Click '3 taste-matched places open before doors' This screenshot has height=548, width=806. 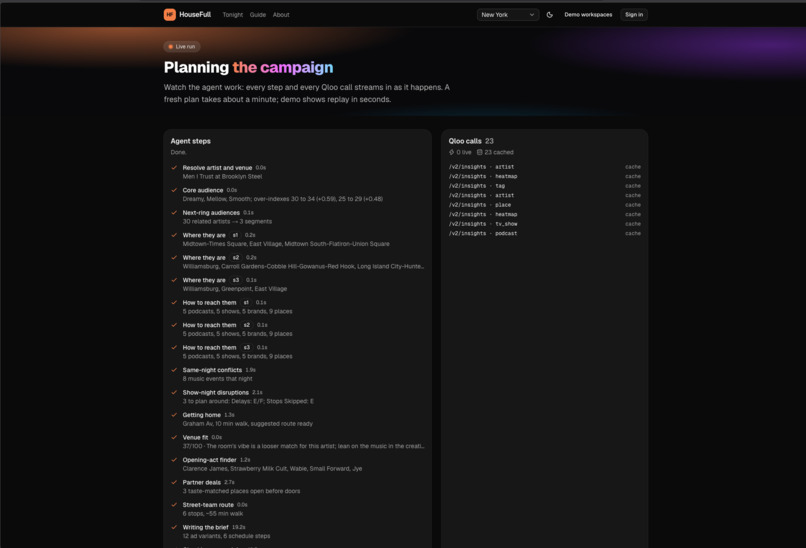tap(241, 491)
